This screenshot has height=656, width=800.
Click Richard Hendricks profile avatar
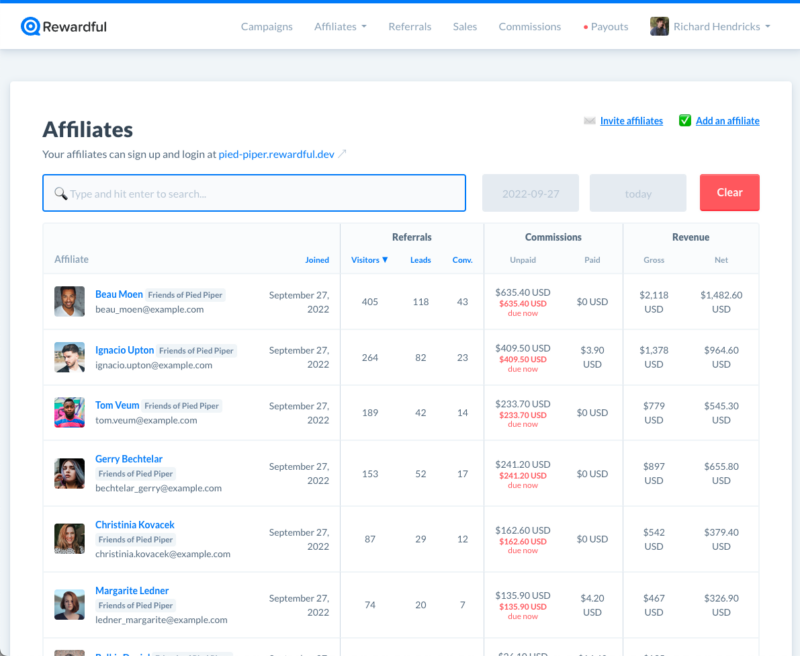tap(659, 27)
